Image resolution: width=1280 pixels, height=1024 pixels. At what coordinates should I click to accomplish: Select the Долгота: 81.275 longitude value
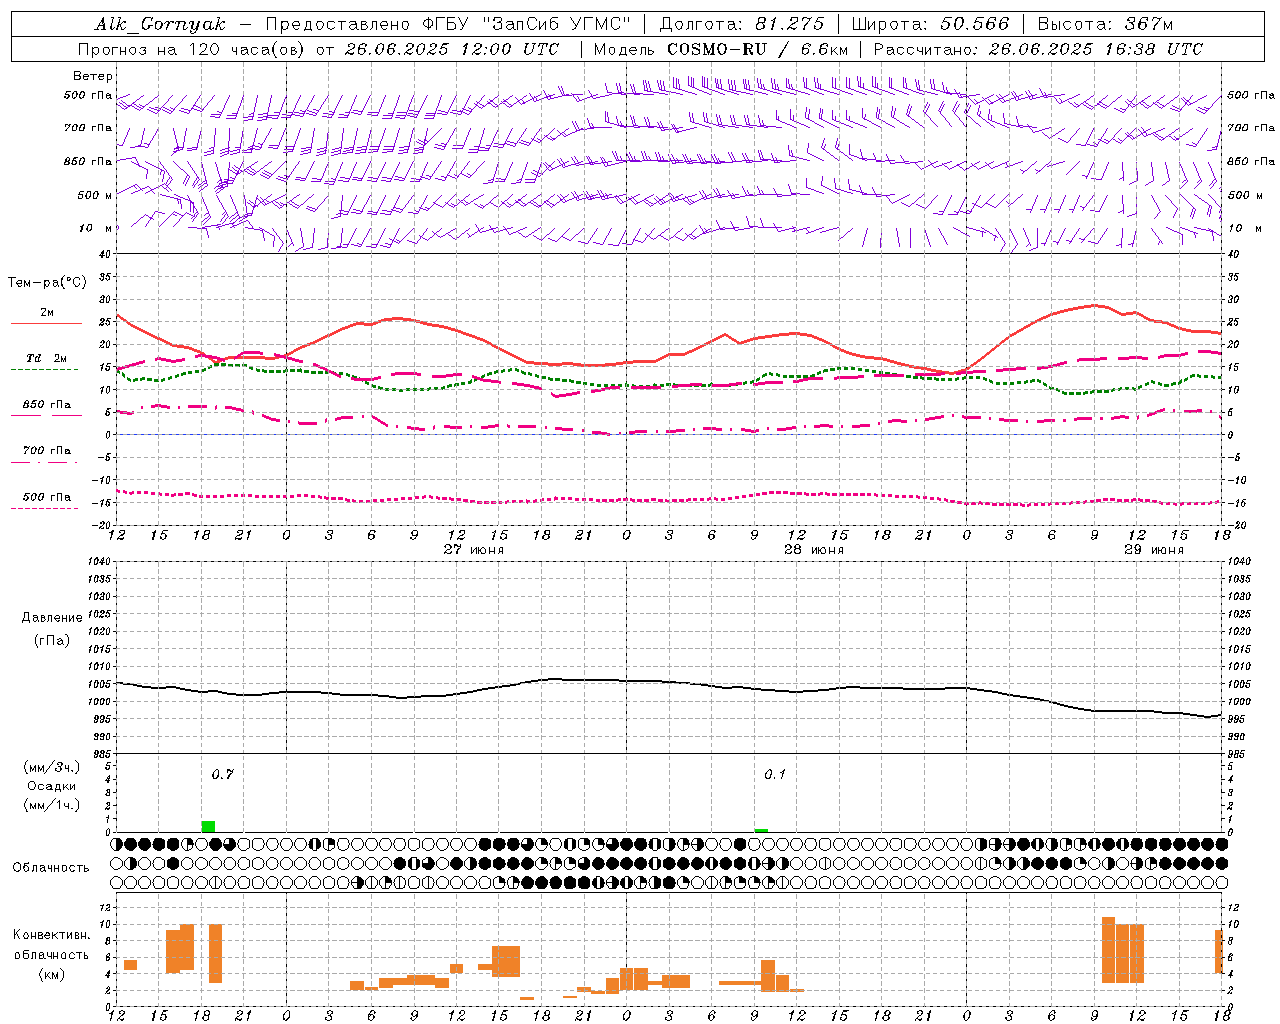point(742,24)
